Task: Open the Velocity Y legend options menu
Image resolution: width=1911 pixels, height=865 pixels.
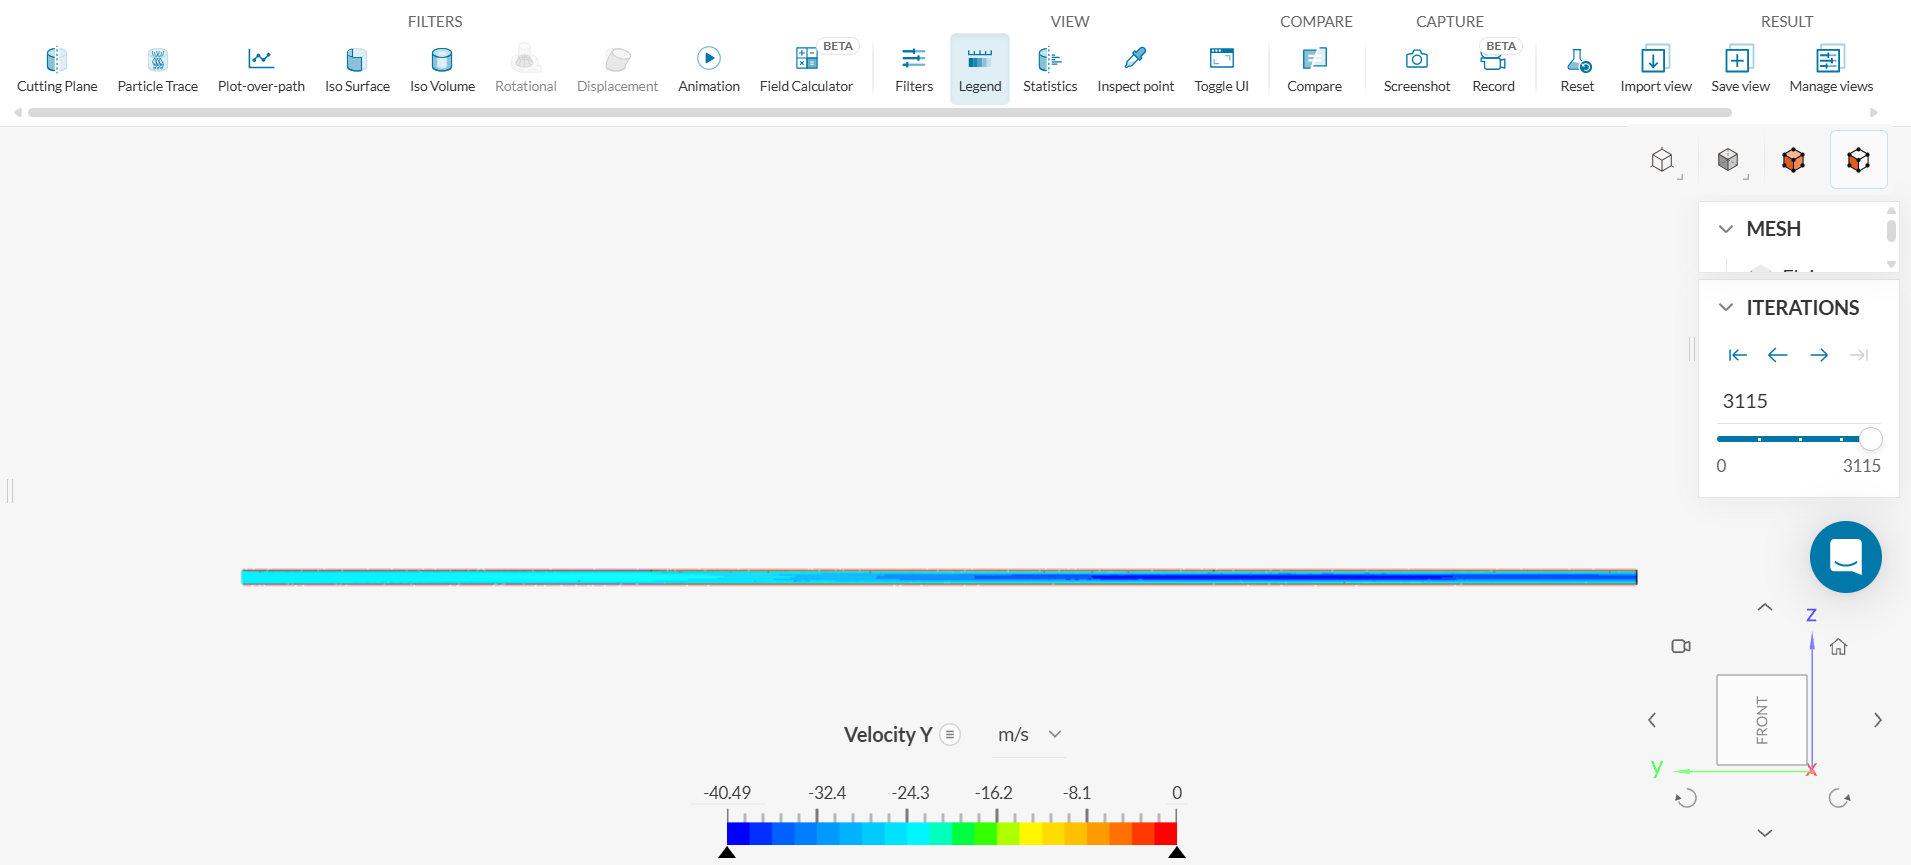Action: point(950,735)
